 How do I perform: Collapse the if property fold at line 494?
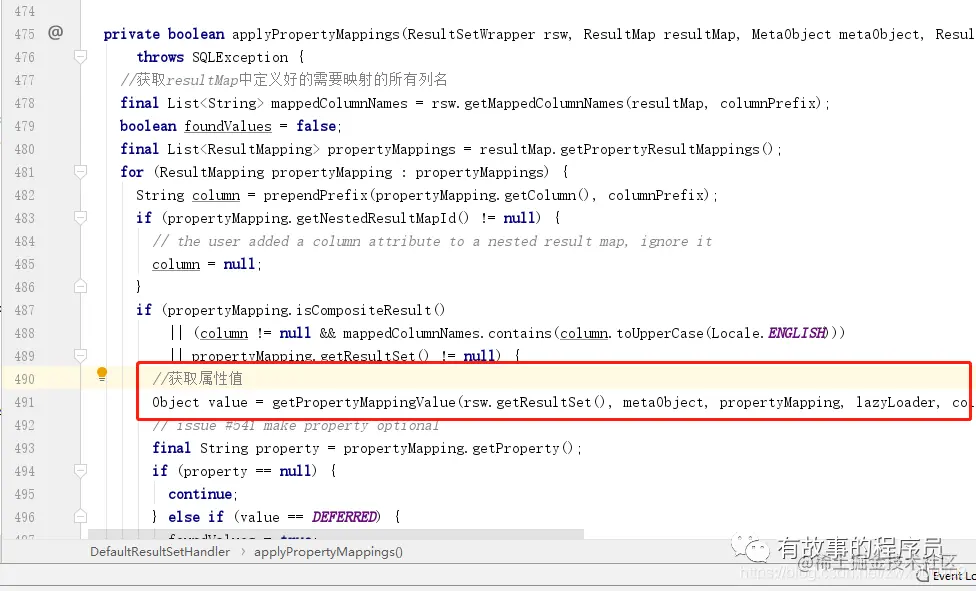pos(80,471)
